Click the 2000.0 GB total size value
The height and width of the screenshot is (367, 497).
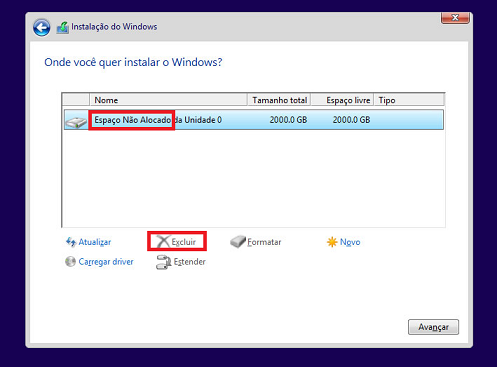pos(288,120)
